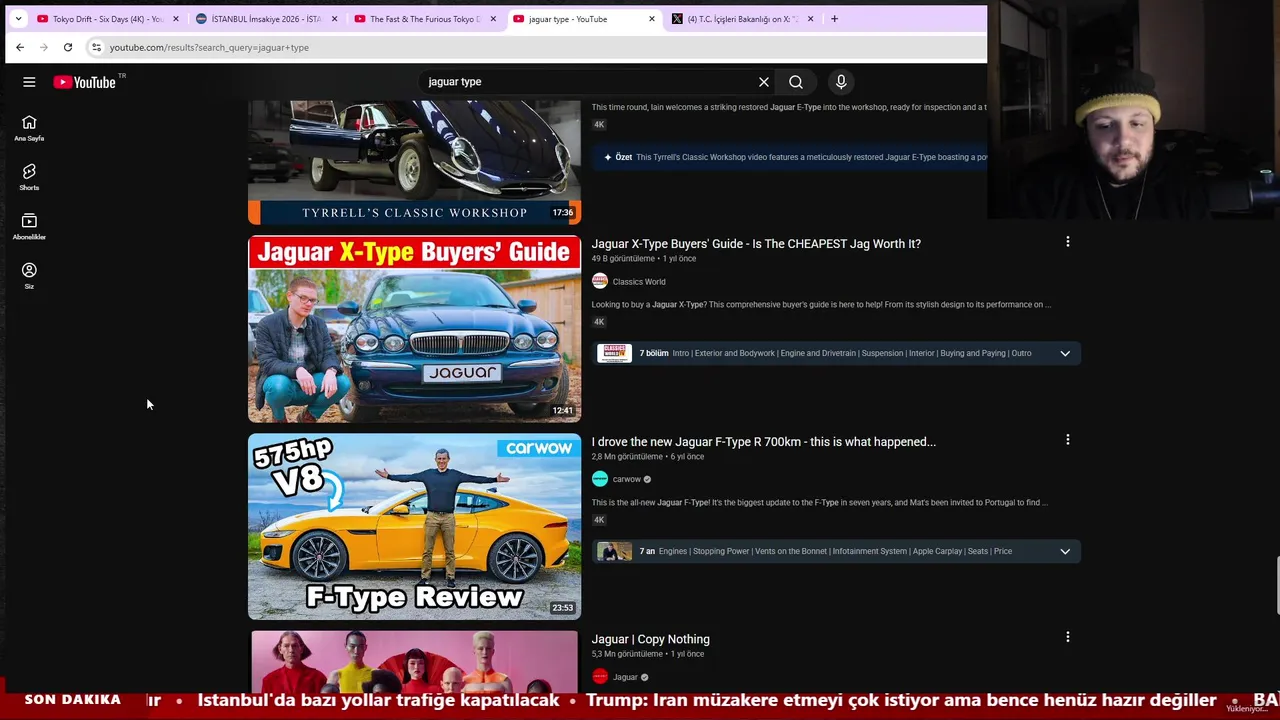Click the Özet summary row for Tyrrell's video

(790, 157)
